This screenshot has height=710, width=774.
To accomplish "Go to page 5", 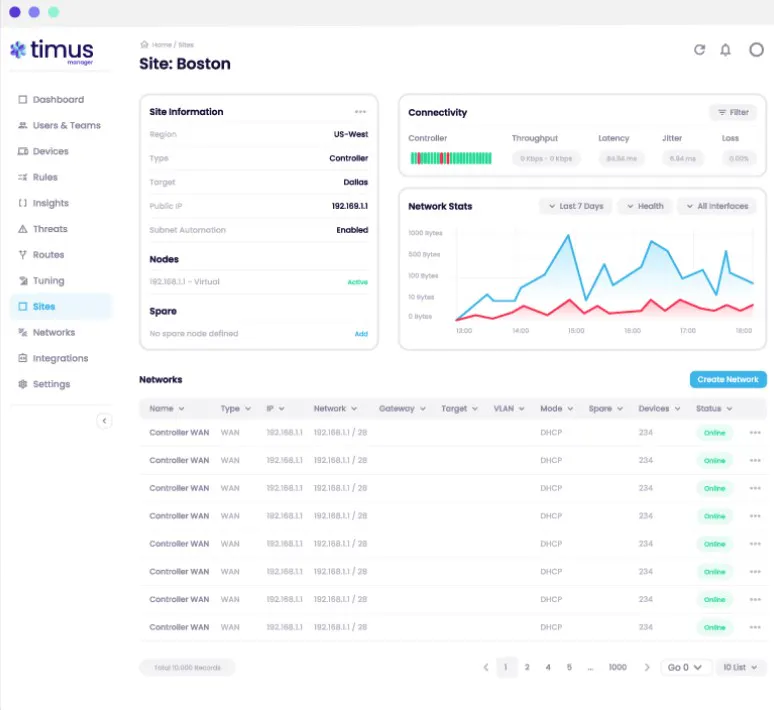I will [x=569, y=668].
